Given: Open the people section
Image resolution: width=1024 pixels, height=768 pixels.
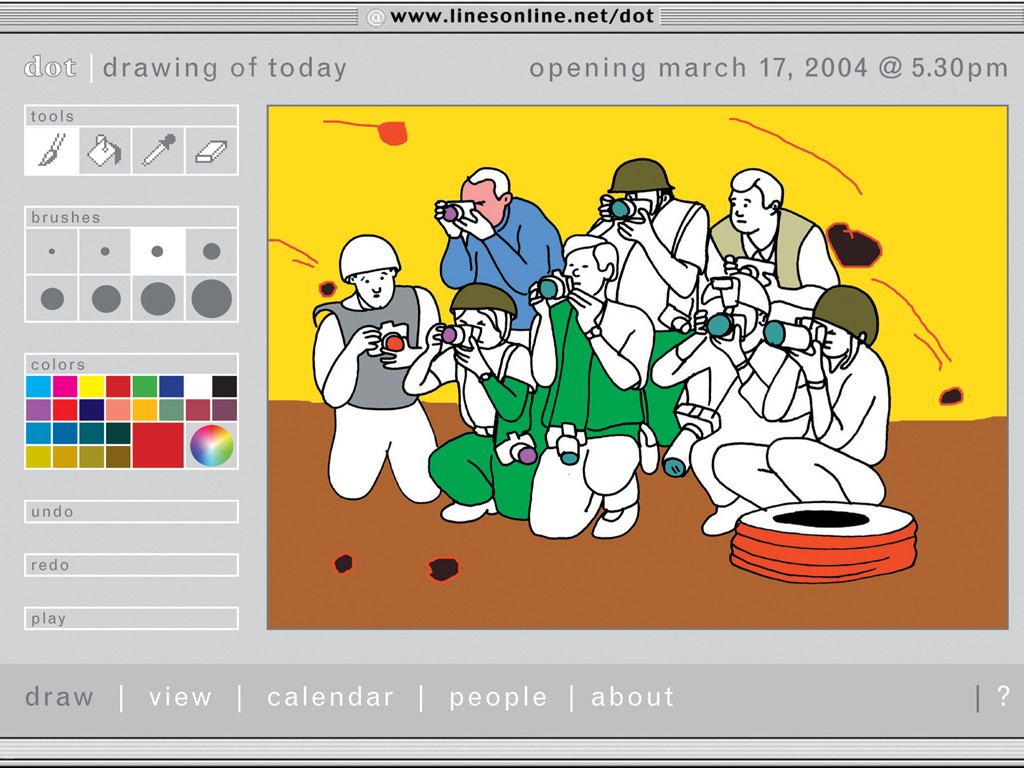Looking at the screenshot, I should pyautogui.click(x=498, y=697).
